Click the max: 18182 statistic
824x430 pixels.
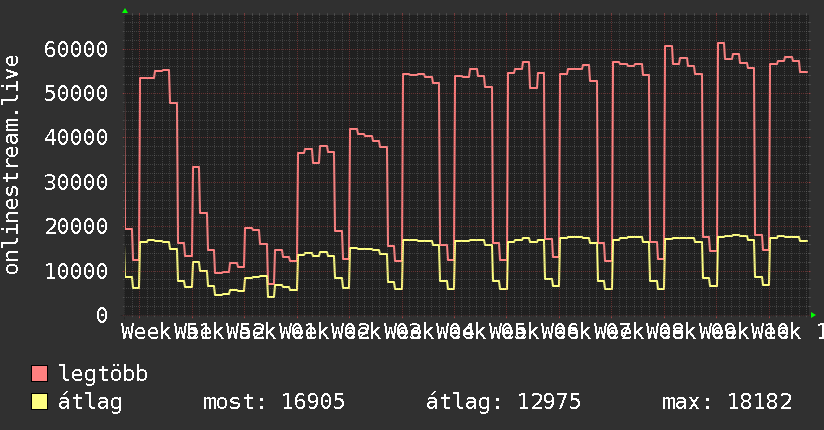point(727,402)
